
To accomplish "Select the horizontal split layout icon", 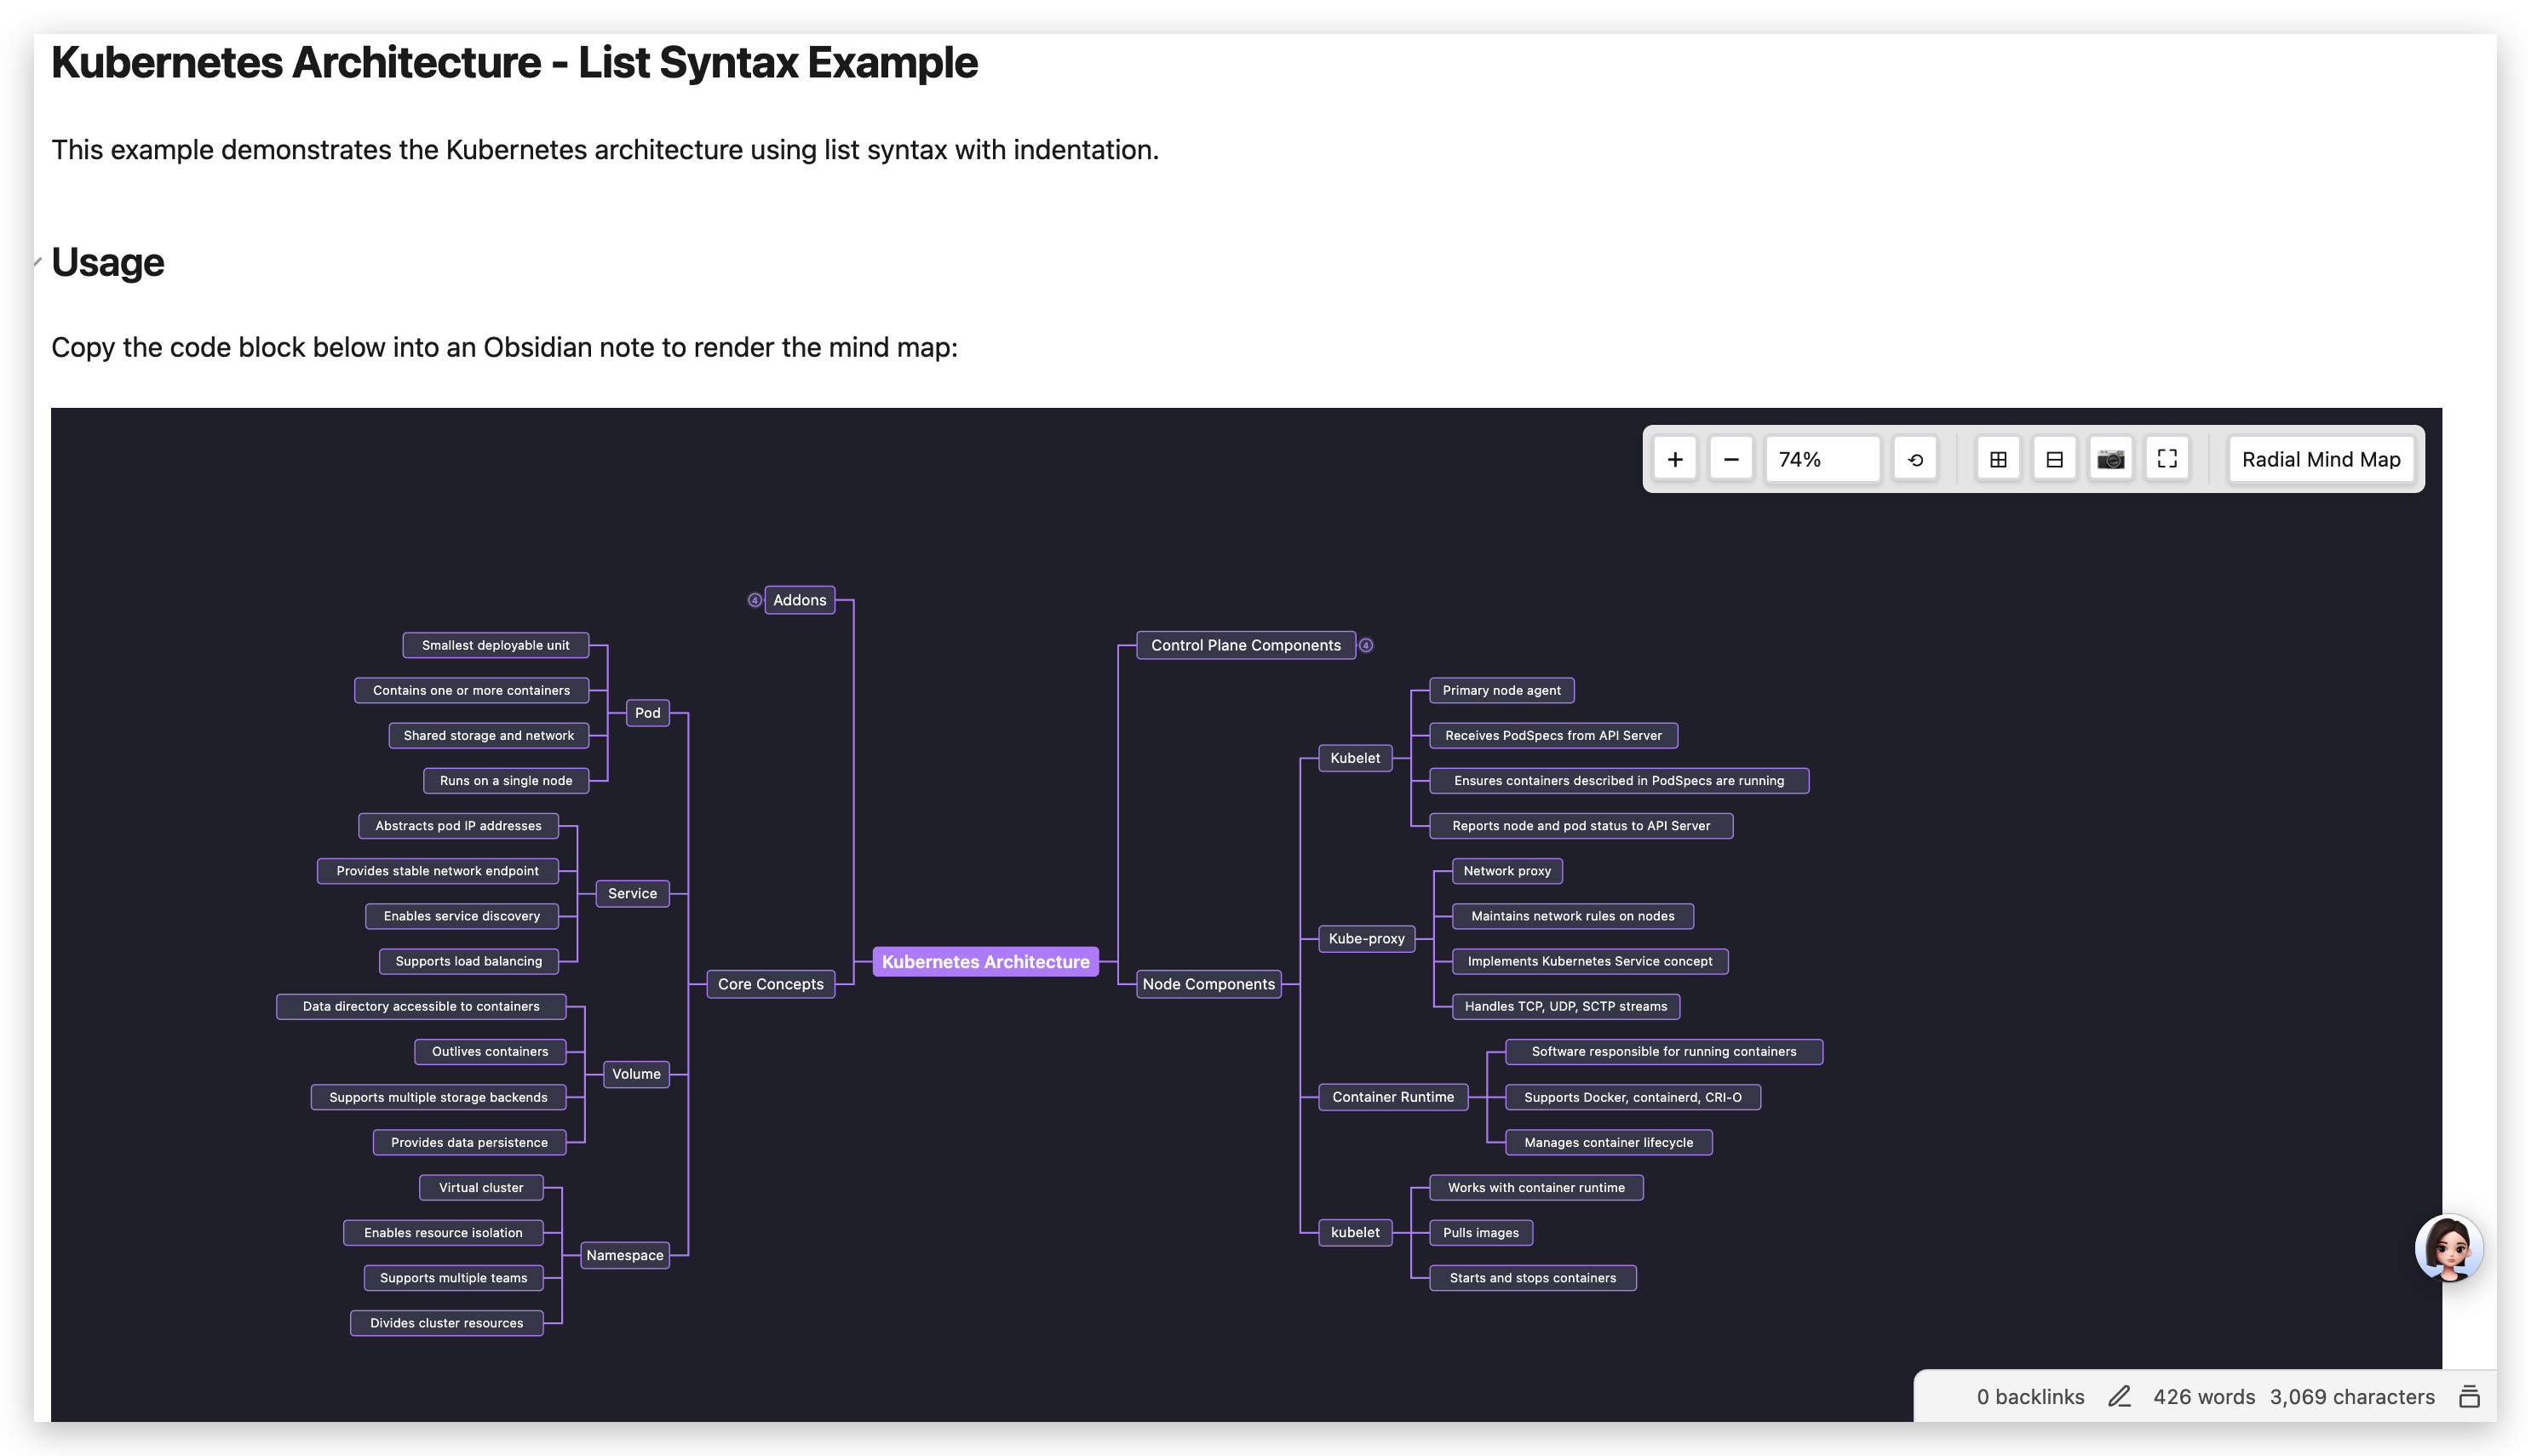I will coord(2054,459).
